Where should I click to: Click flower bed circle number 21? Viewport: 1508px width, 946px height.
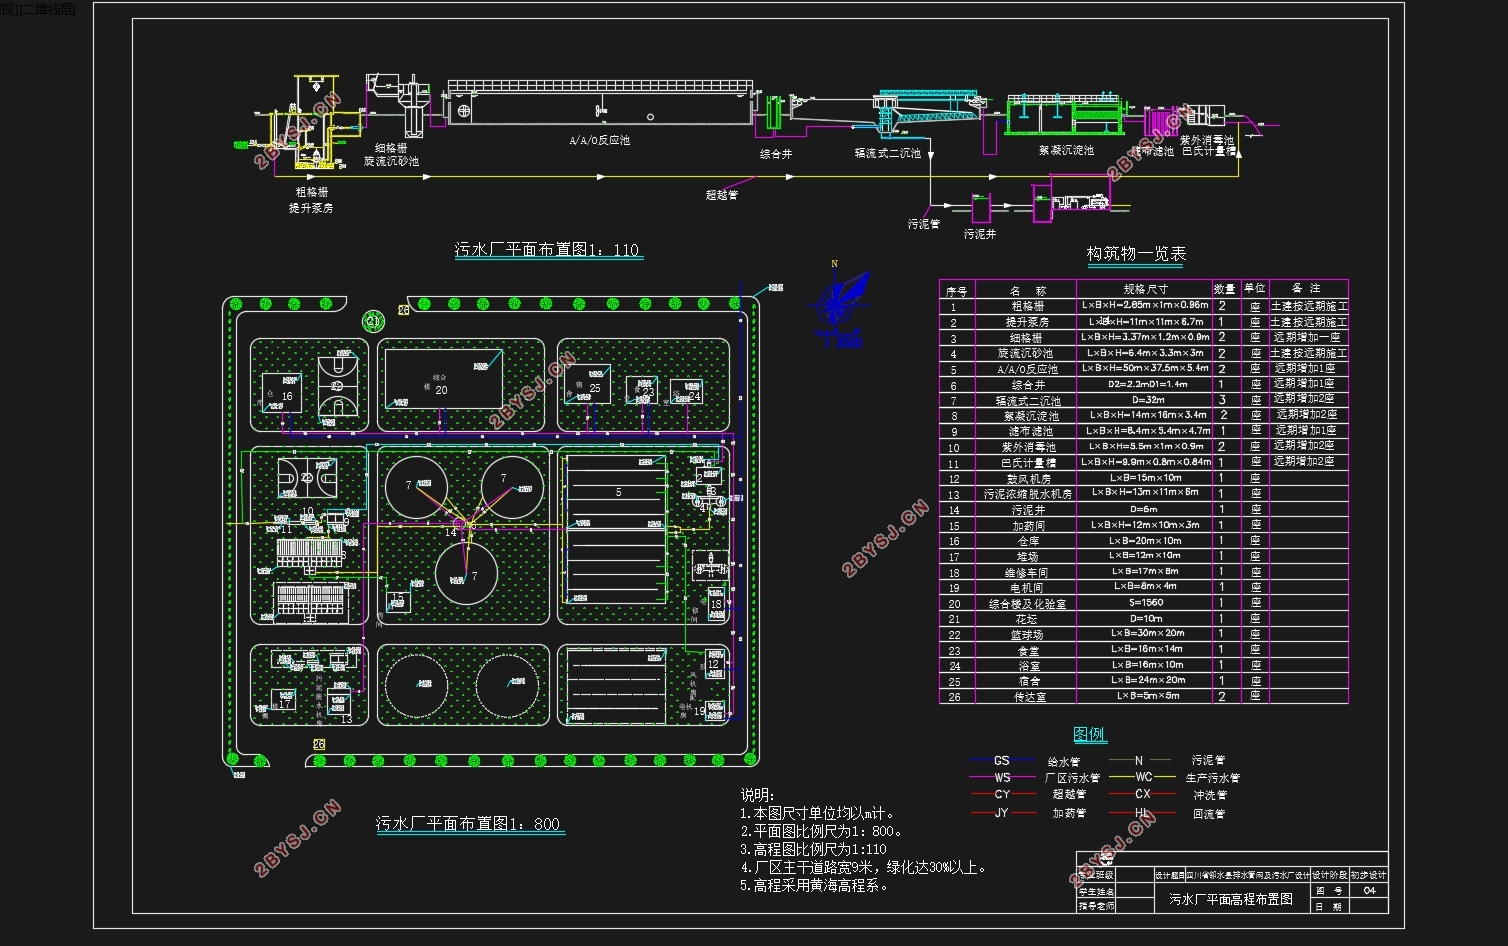373,321
